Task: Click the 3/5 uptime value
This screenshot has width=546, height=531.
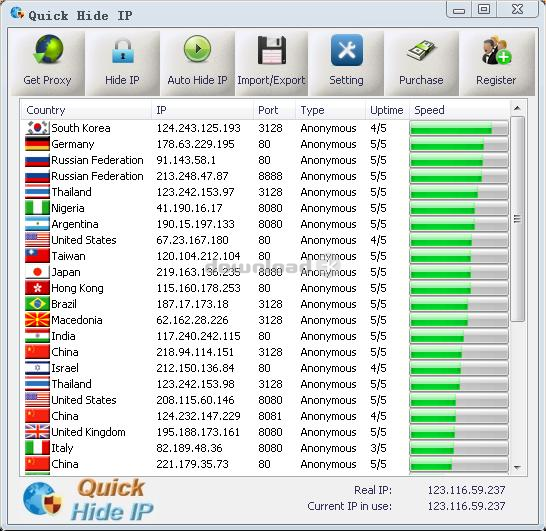Action: click(379, 448)
